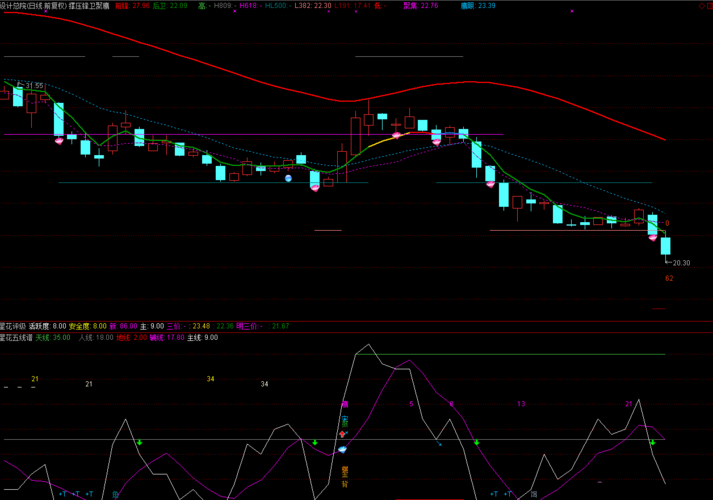The height and width of the screenshot is (500, 713).
Task: Click the 后卫 22.09 value in the header
Action: (170, 6)
